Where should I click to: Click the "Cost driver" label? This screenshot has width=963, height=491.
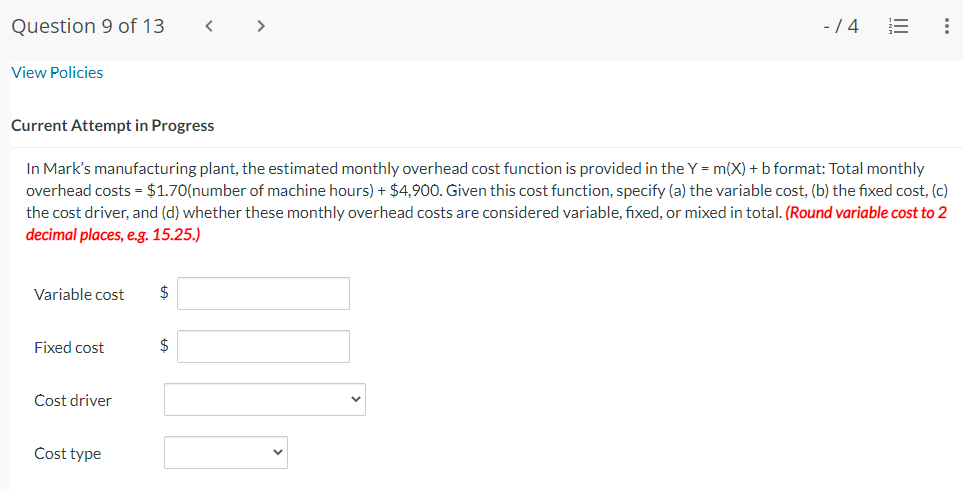pyautogui.click(x=73, y=400)
